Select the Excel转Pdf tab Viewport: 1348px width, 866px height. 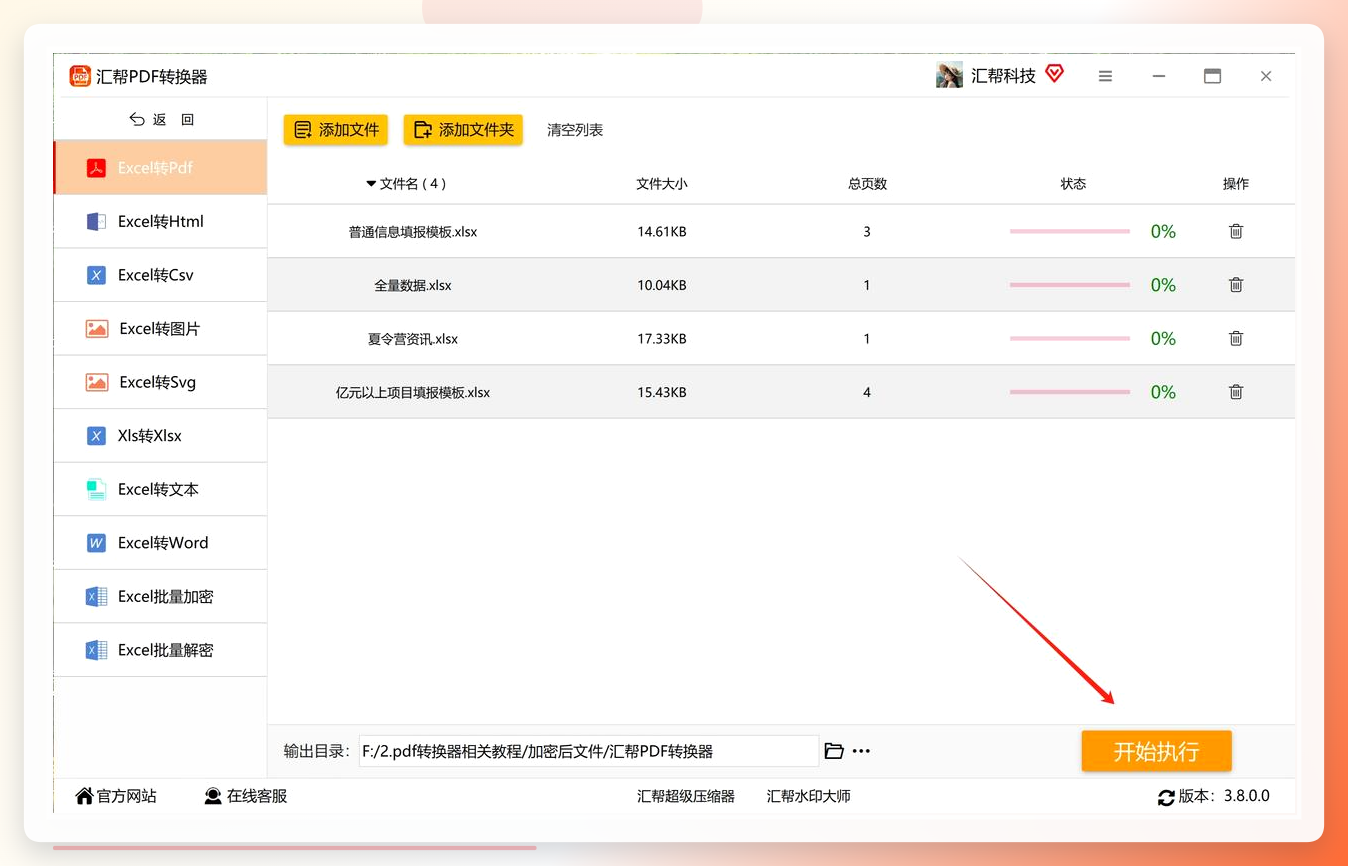[x=160, y=168]
